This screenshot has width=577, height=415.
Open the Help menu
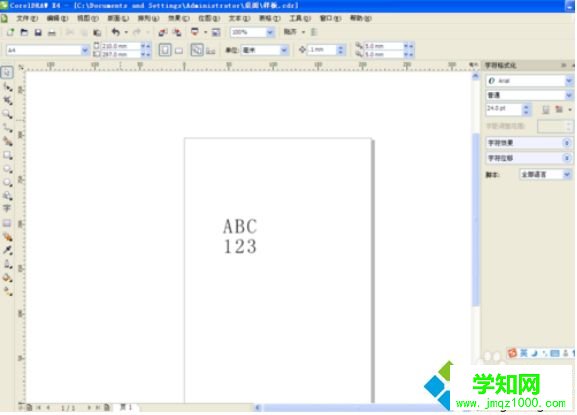[360, 18]
